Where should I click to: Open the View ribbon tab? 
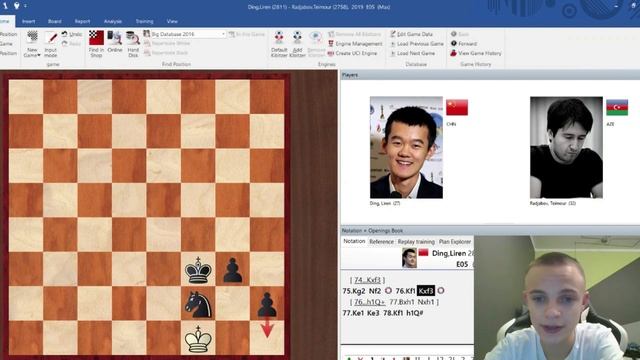click(x=172, y=21)
